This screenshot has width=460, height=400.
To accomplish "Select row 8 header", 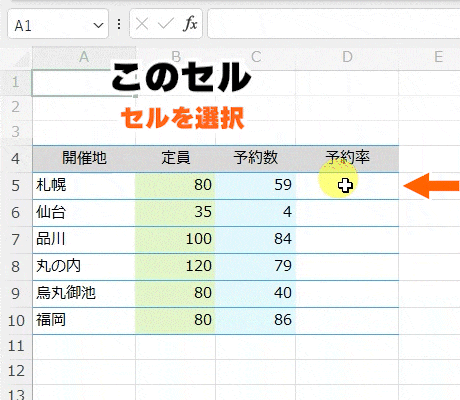I will [16, 267].
